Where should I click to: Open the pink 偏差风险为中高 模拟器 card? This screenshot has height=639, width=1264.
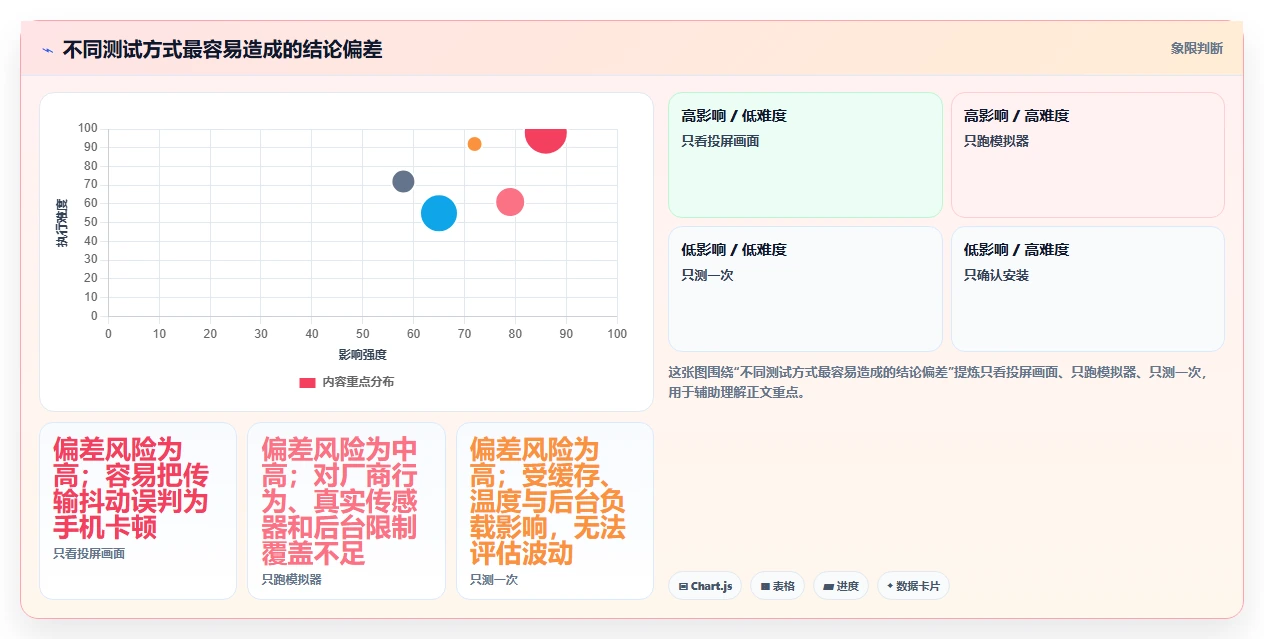(x=346, y=511)
